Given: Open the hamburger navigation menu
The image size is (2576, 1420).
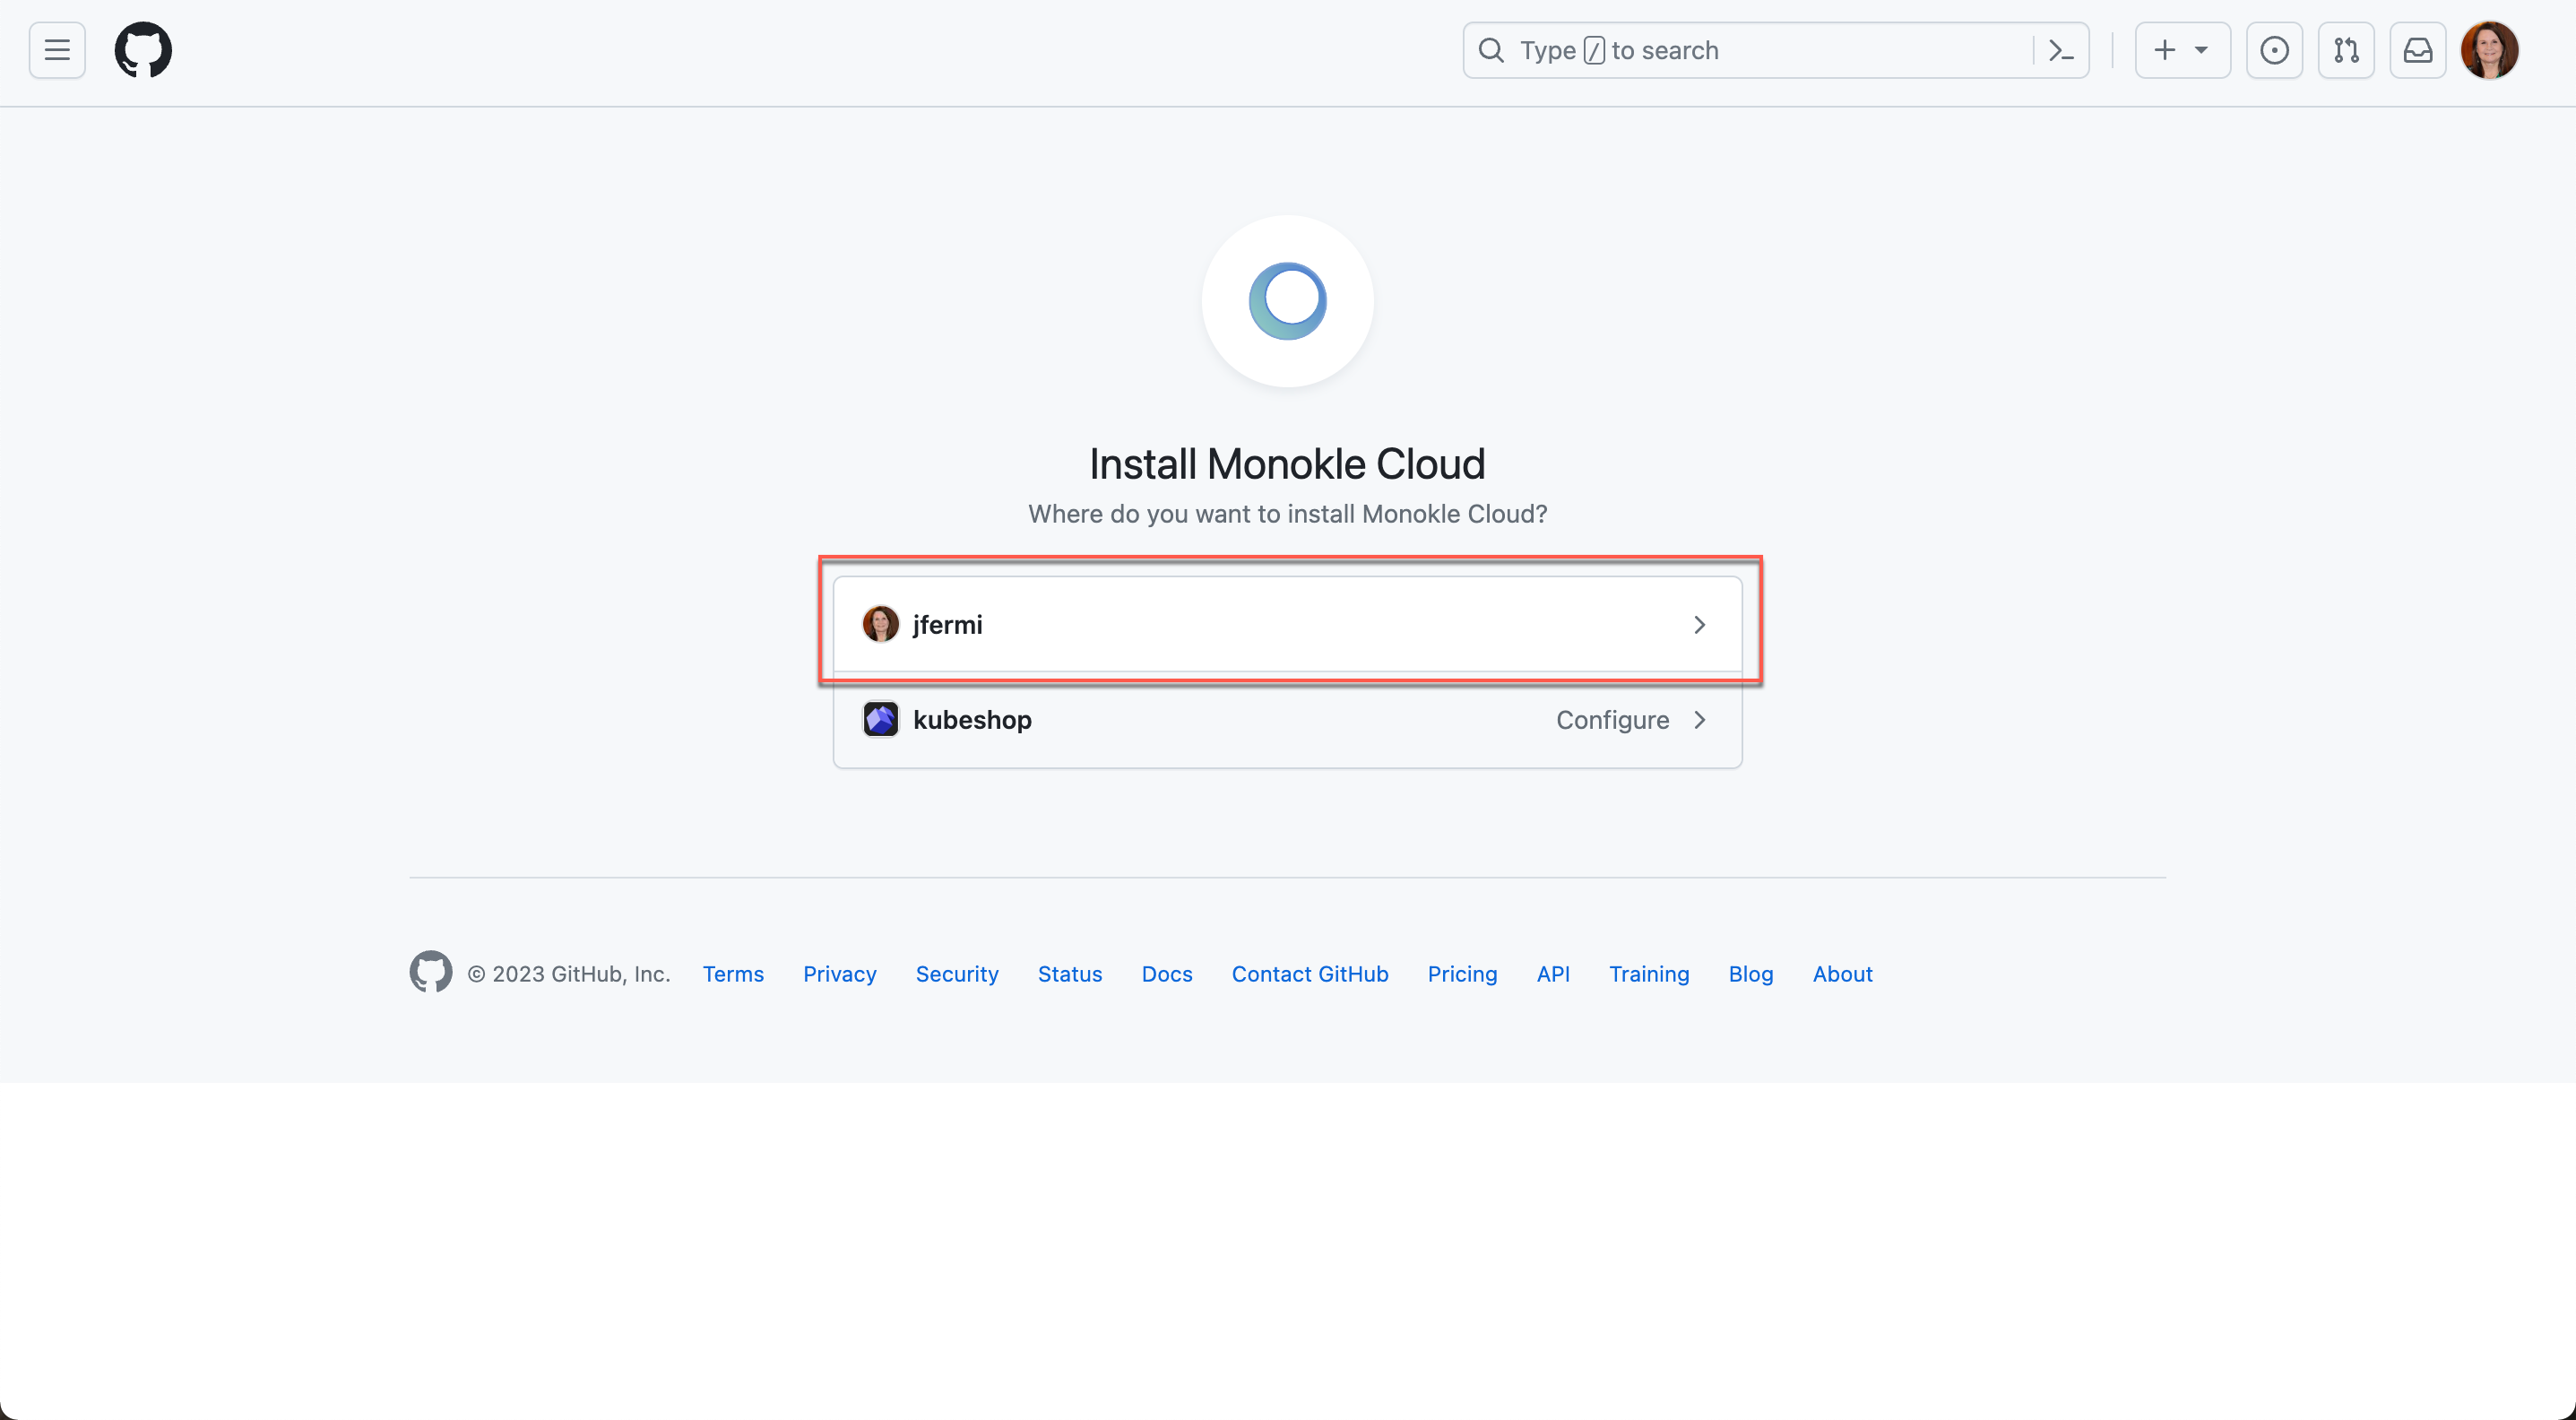Looking at the screenshot, I should pos(57,50).
